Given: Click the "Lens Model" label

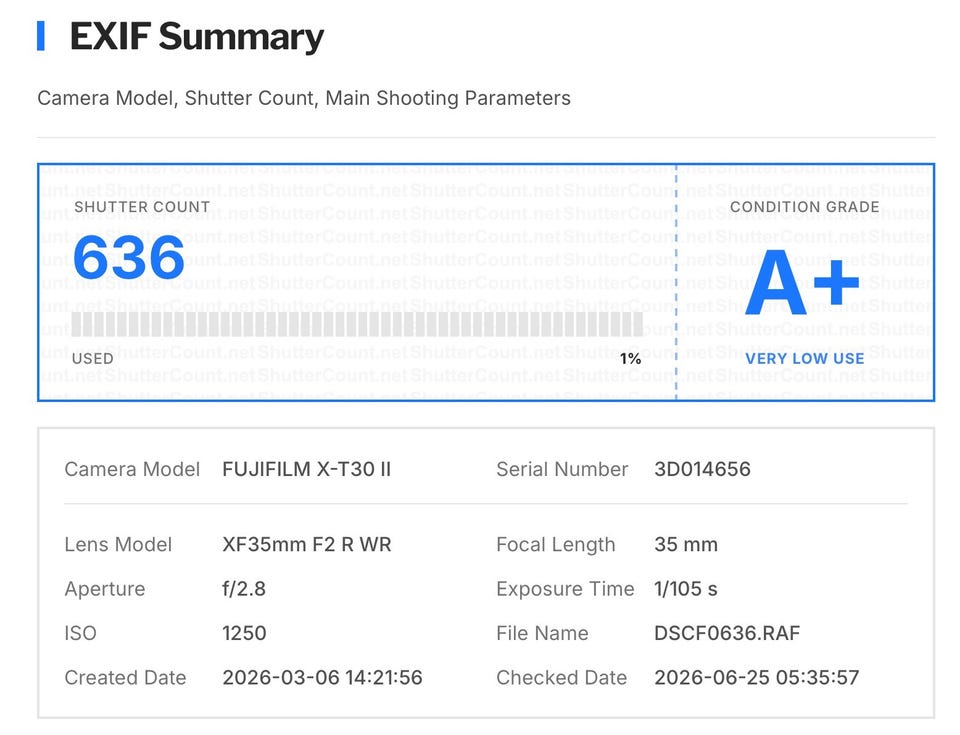Looking at the screenshot, I should tap(118, 545).
